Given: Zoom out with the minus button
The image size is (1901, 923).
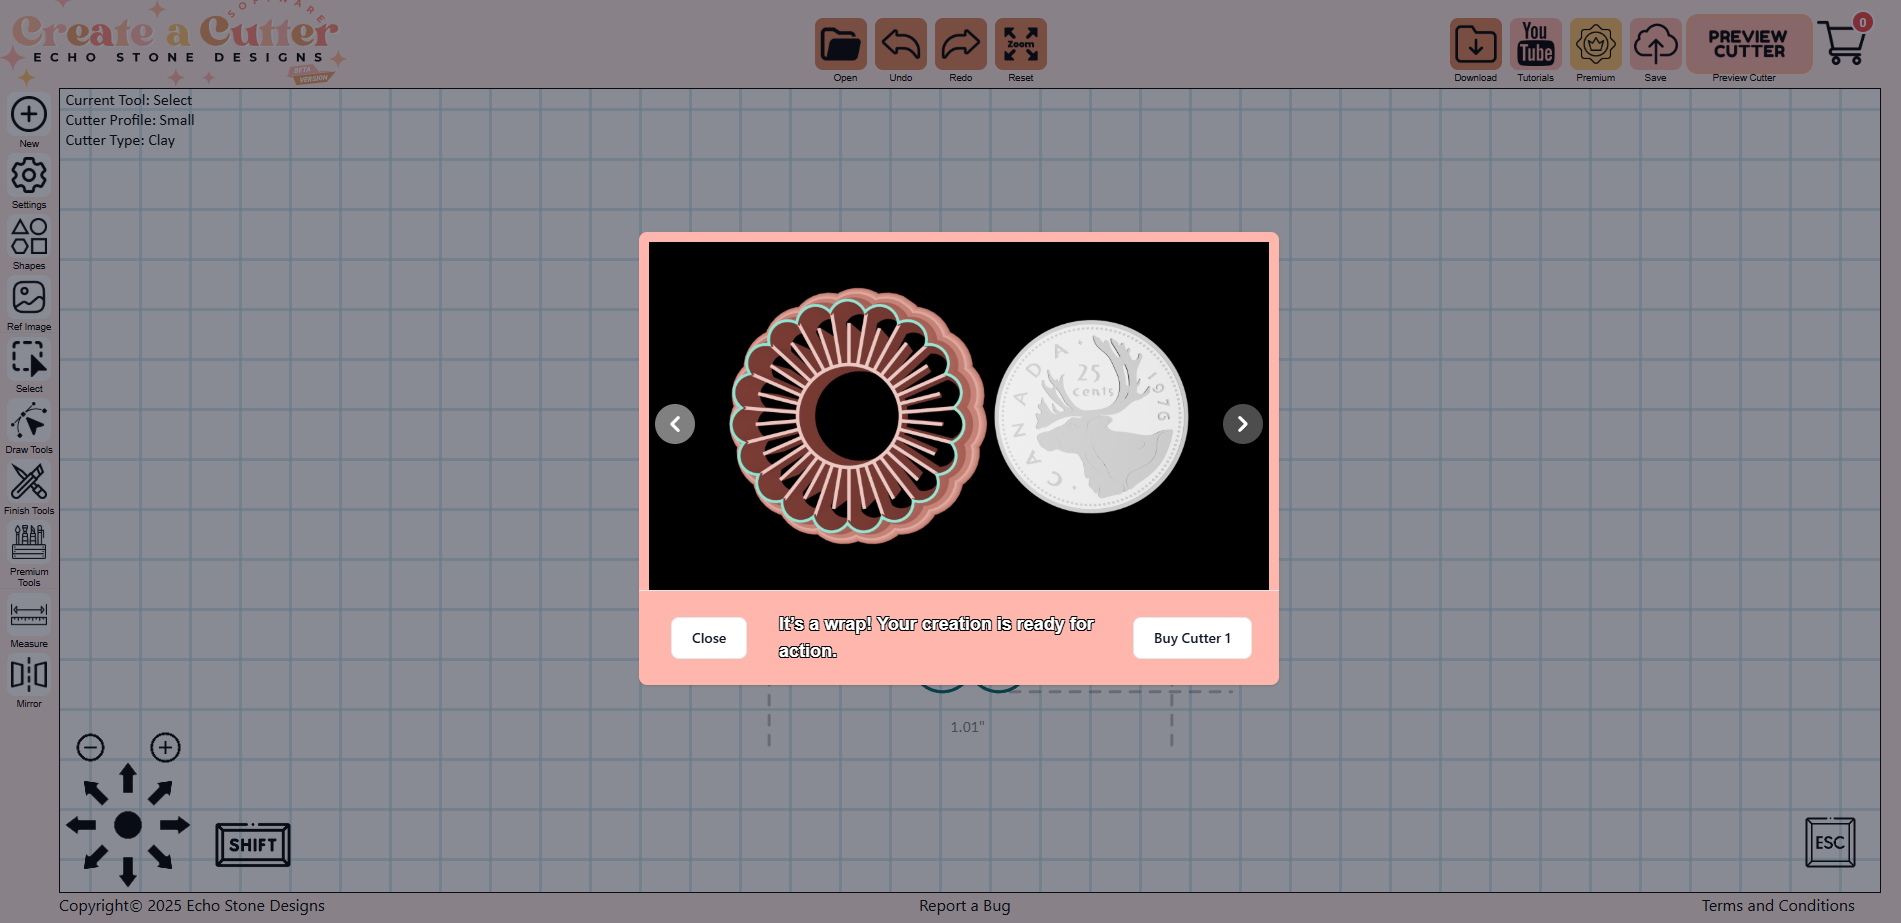Looking at the screenshot, I should pos(90,747).
